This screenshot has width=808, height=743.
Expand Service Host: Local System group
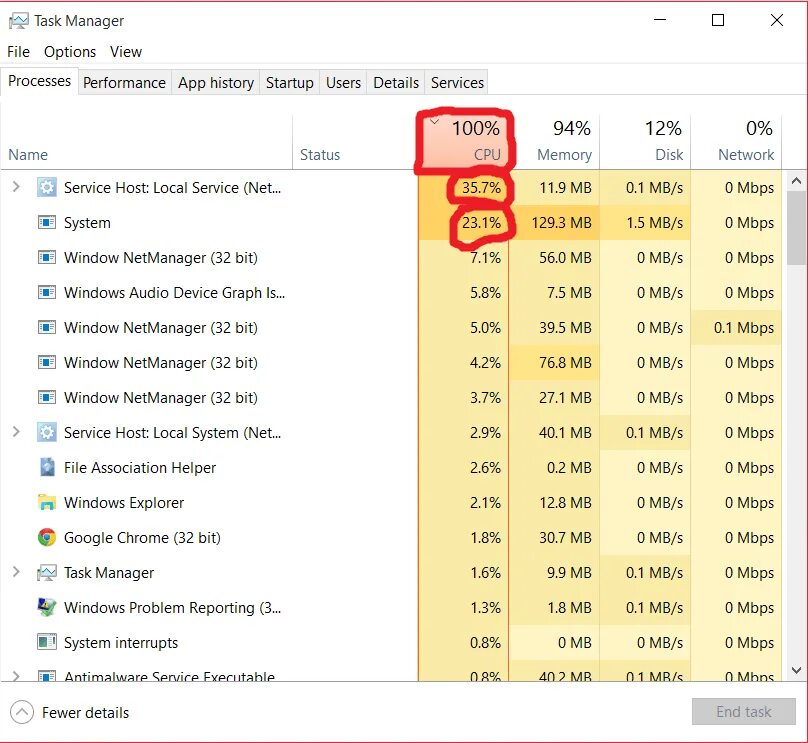pyautogui.click(x=16, y=432)
